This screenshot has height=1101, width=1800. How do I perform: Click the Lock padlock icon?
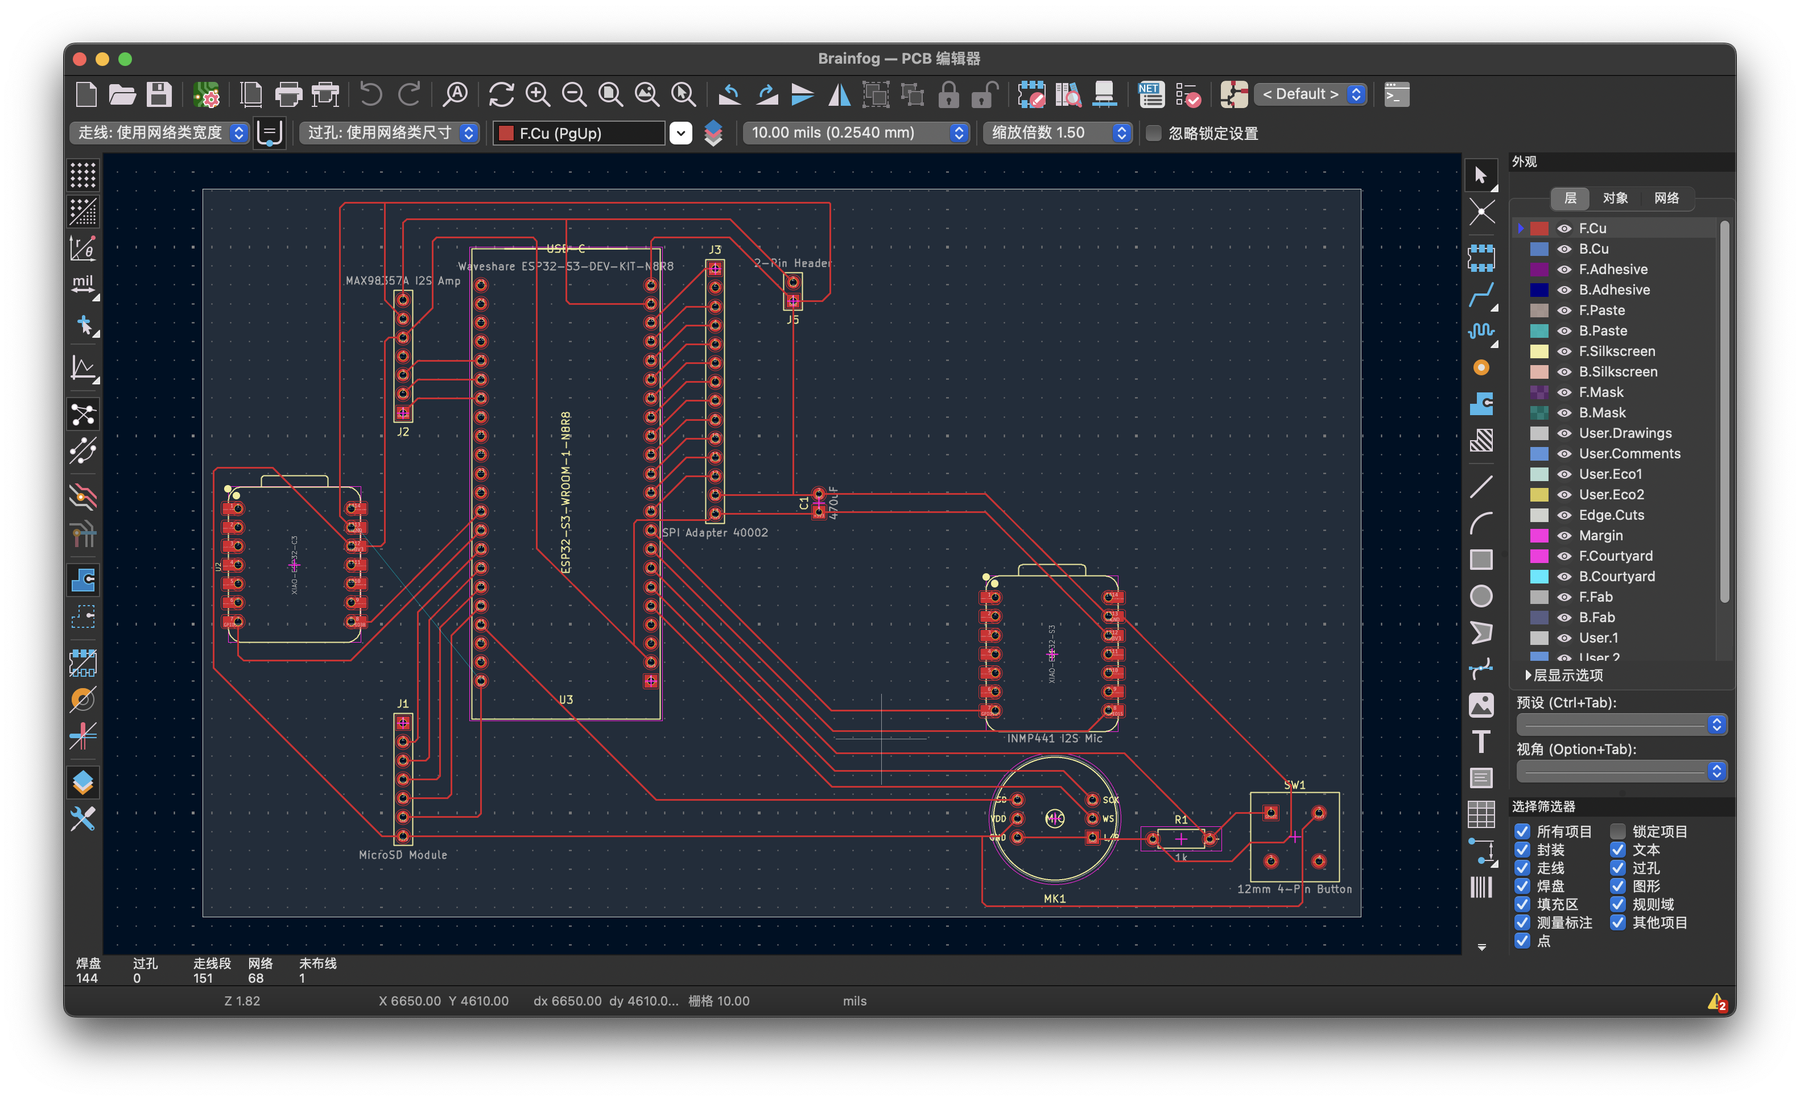click(948, 95)
